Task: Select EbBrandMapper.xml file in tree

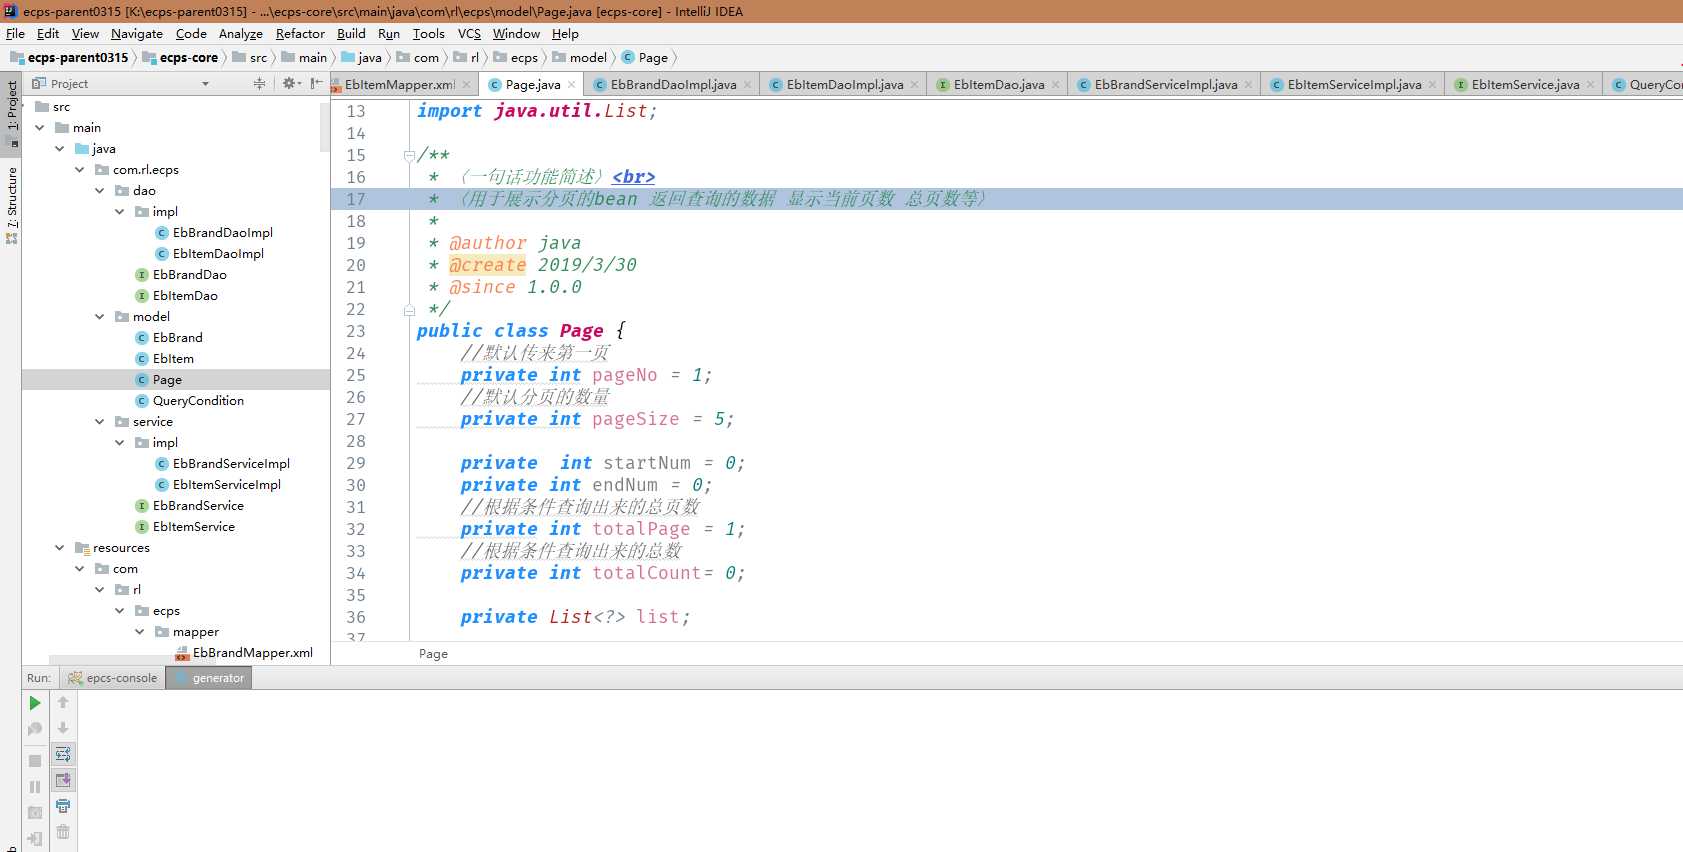Action: click(252, 653)
